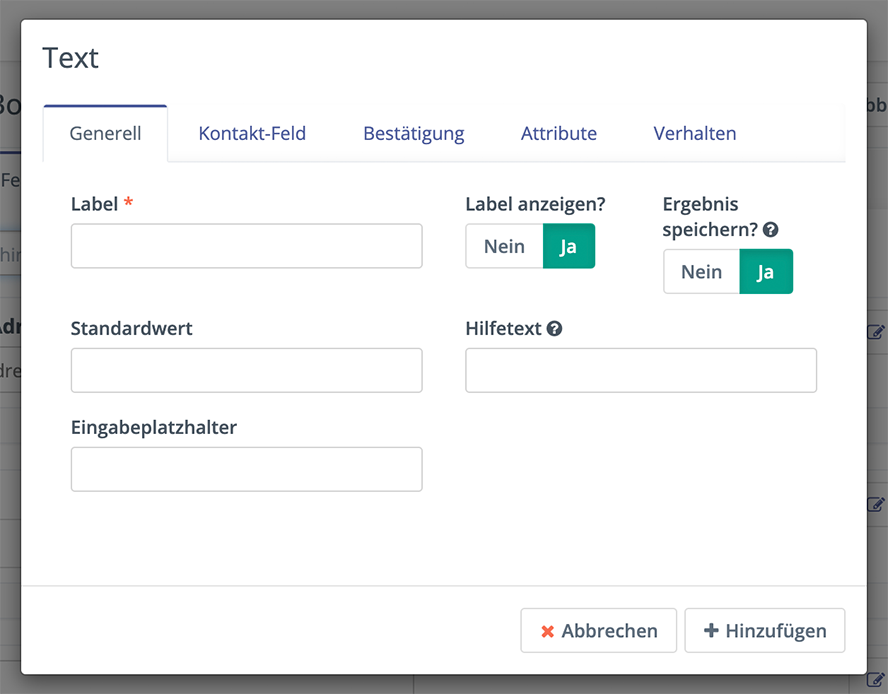Select the Verhalten tab
Image resolution: width=888 pixels, height=694 pixels.
point(694,133)
